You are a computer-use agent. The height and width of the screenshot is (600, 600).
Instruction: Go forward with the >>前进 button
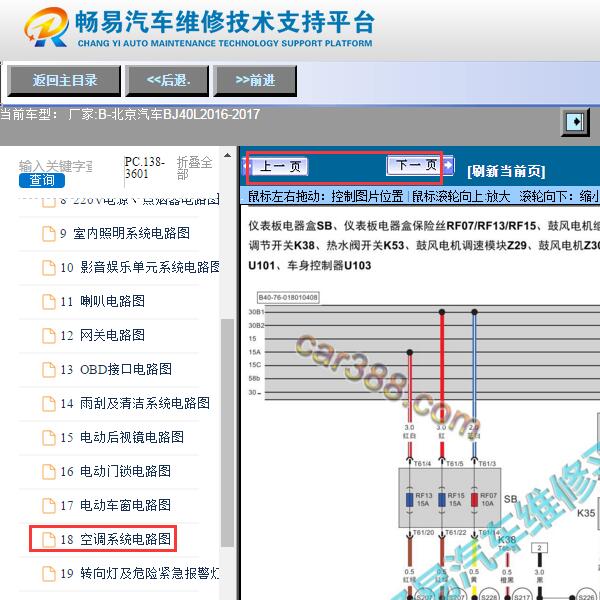[x=255, y=80]
